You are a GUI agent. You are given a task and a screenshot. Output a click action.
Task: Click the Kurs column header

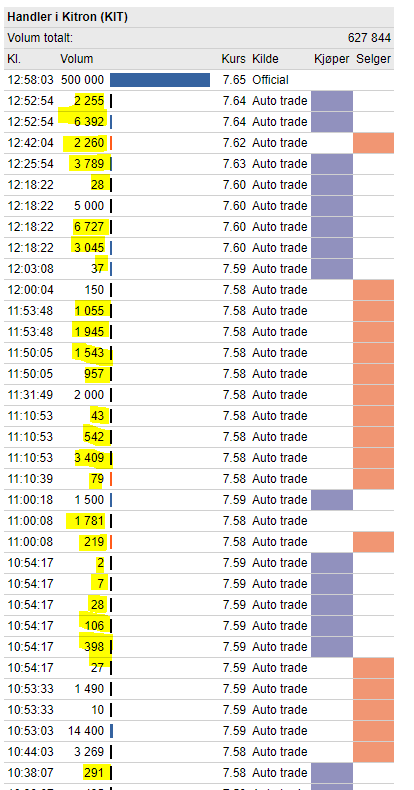click(x=233, y=59)
